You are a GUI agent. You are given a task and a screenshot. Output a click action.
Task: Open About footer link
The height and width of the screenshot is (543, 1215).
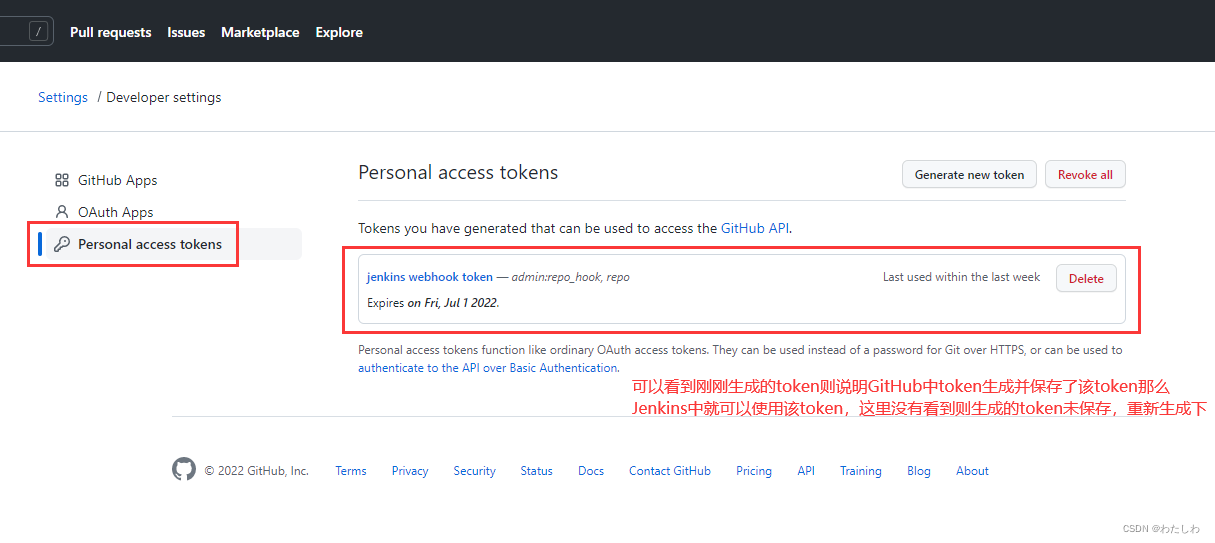(972, 471)
